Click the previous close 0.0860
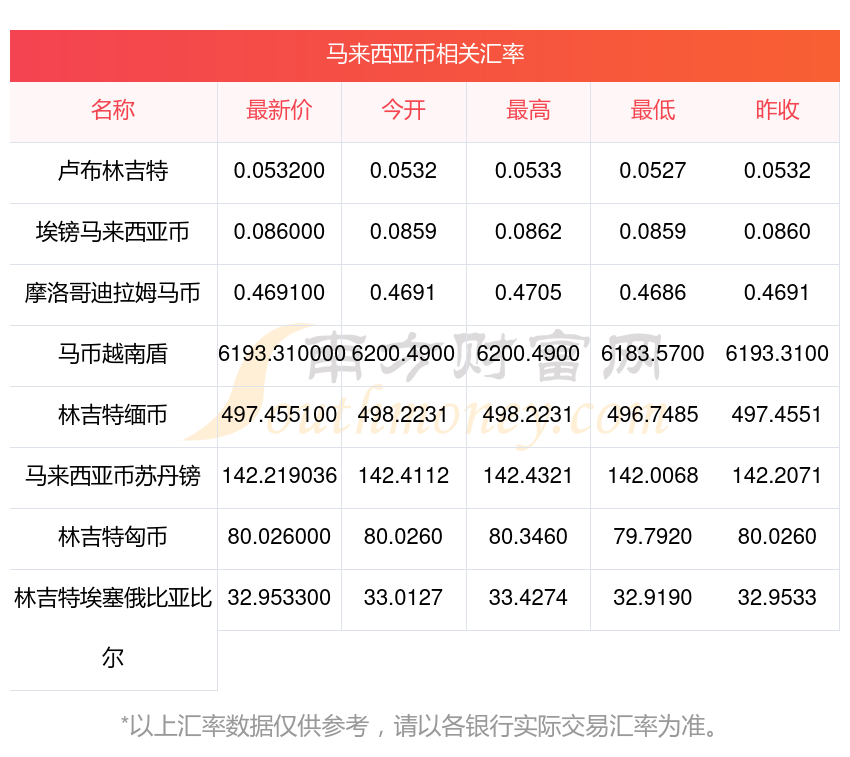 tap(777, 232)
